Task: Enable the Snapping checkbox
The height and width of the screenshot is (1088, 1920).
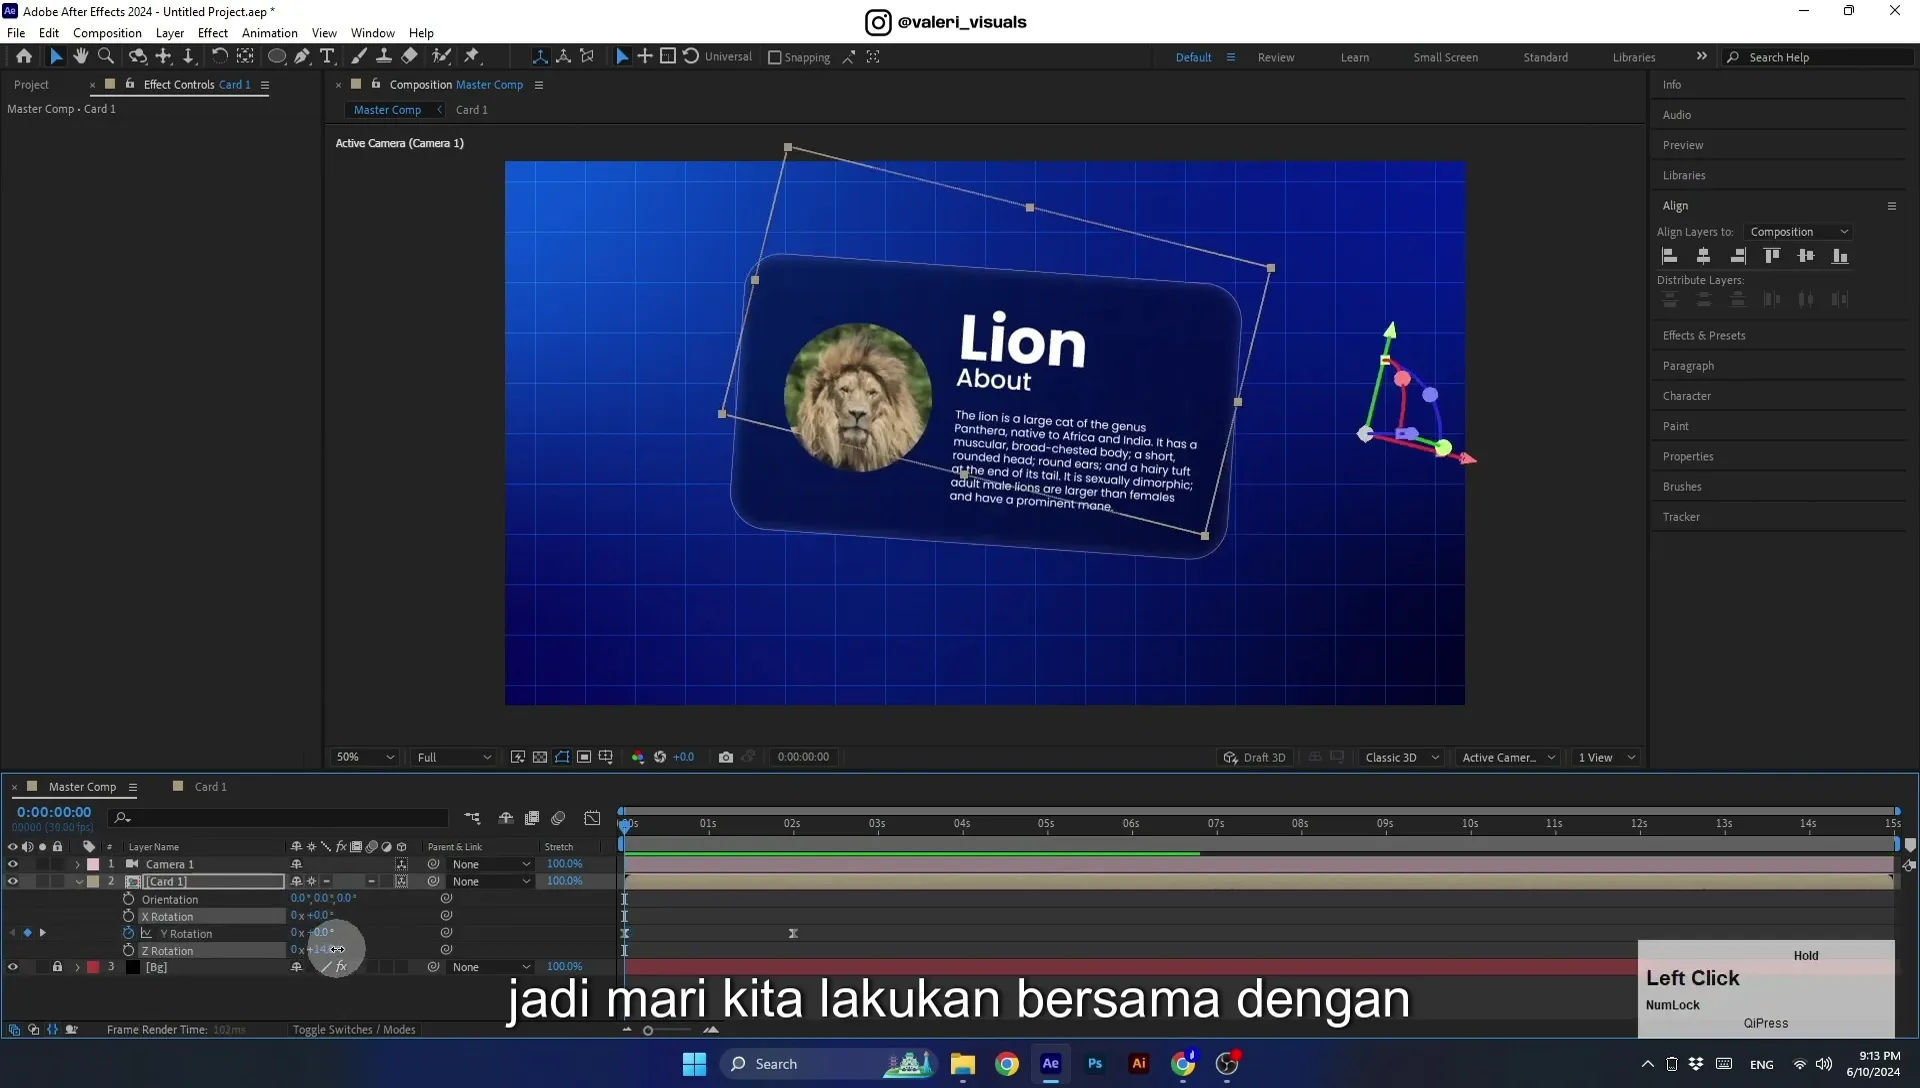Action: click(x=774, y=58)
